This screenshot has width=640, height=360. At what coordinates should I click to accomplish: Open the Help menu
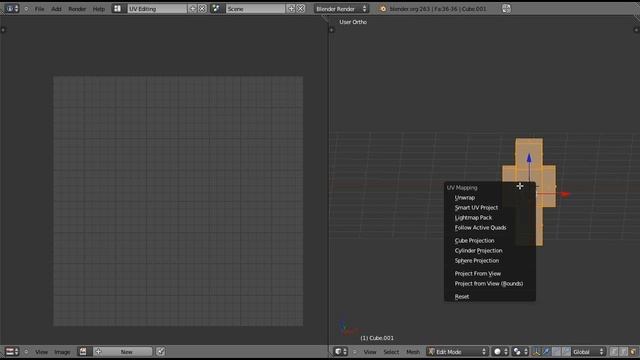[99, 9]
